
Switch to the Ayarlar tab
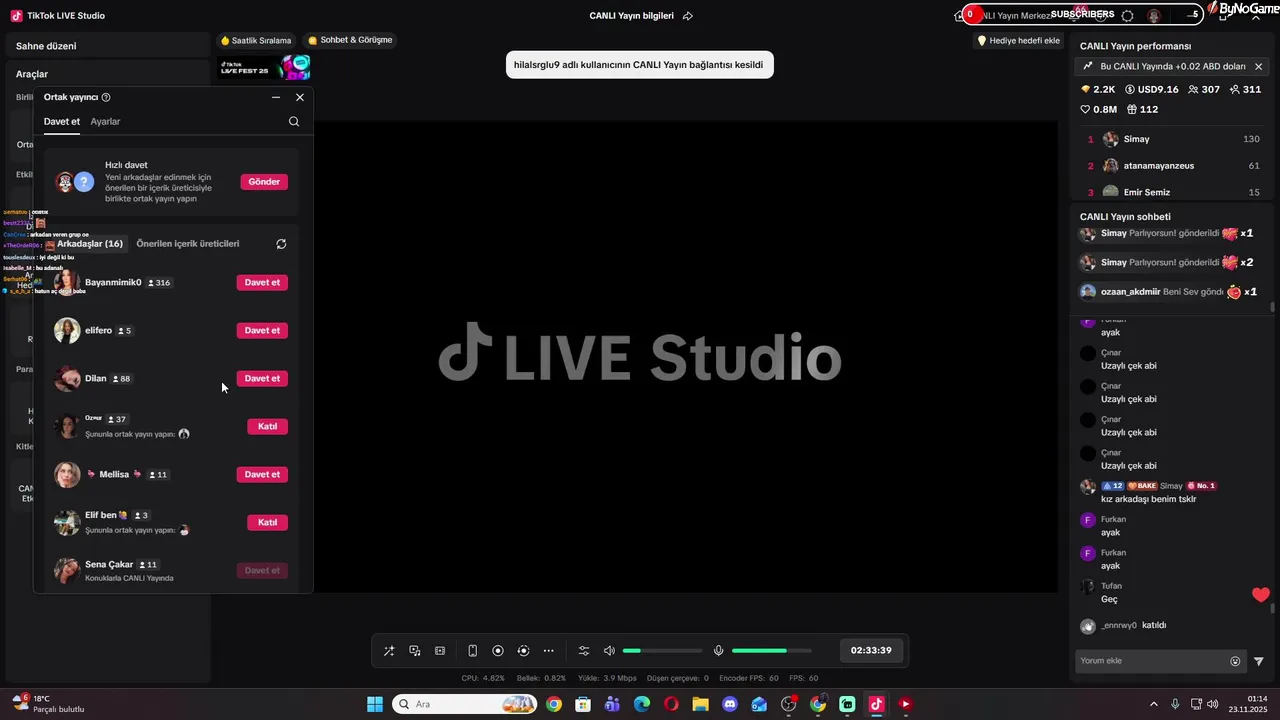[105, 121]
